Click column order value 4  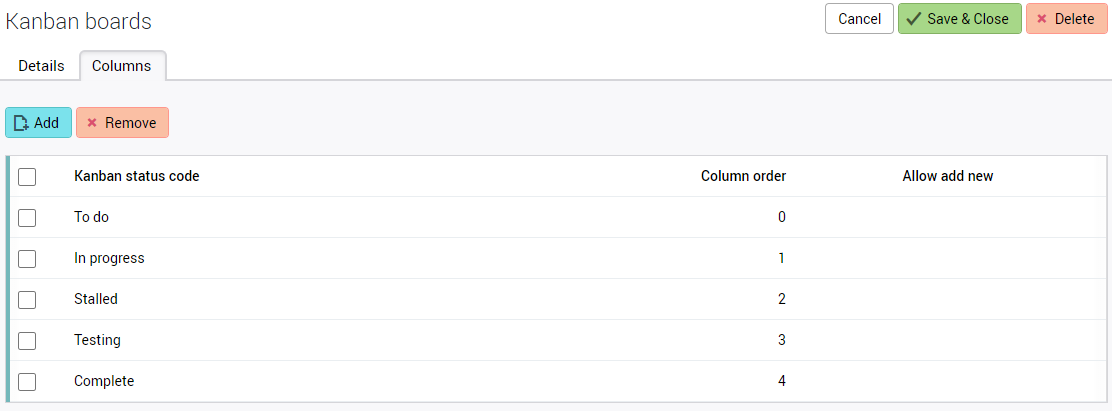pos(782,381)
